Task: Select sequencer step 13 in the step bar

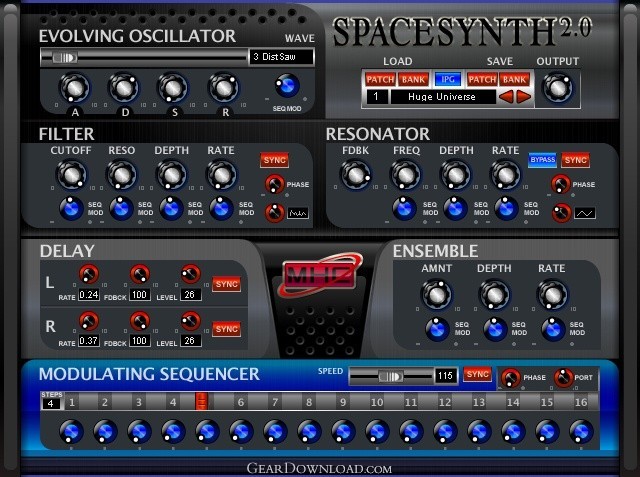Action: 479,402
